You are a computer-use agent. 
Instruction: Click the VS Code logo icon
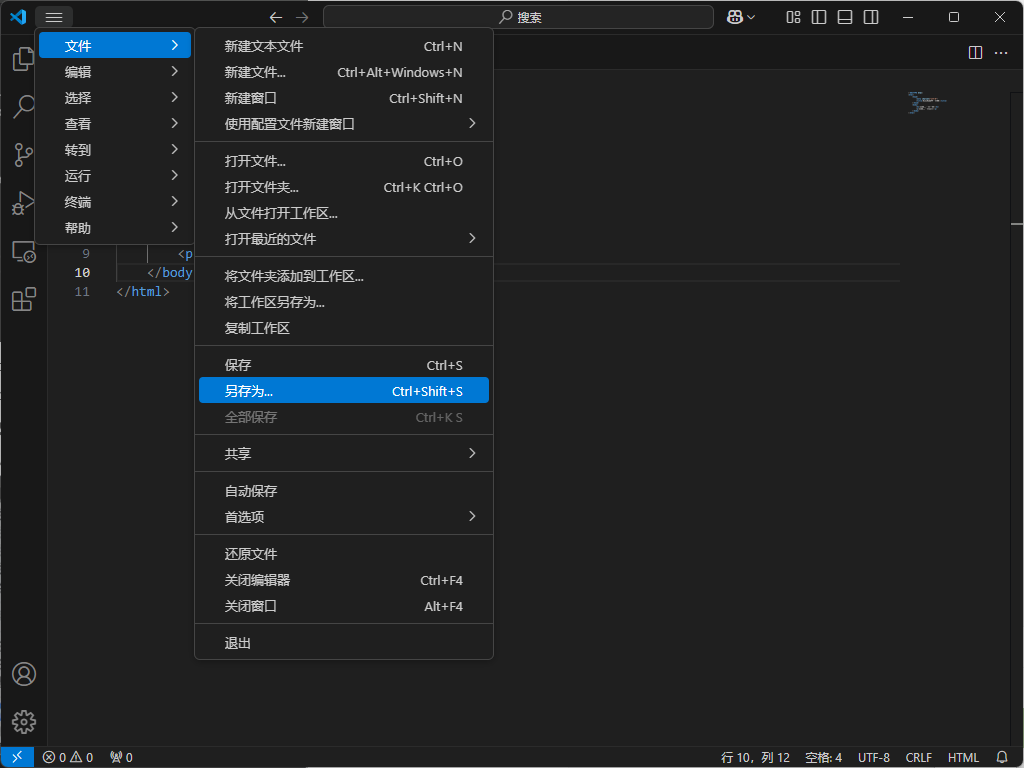point(18,17)
